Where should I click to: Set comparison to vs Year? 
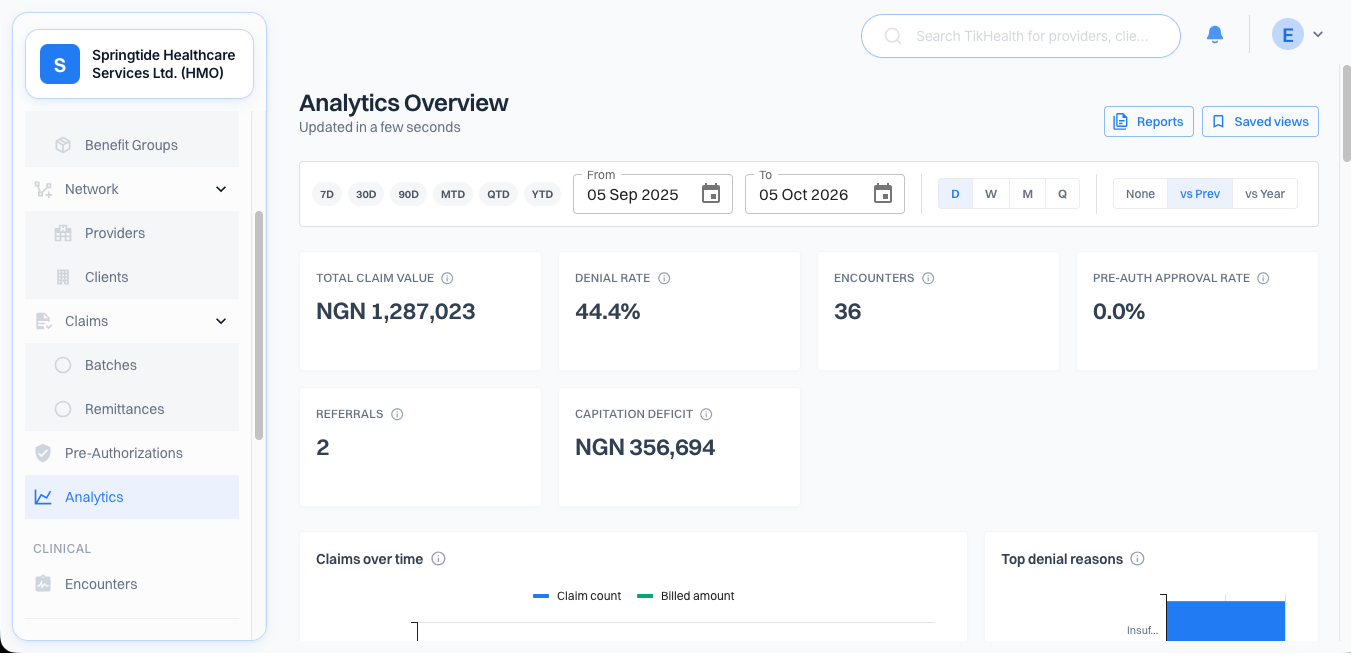(1265, 194)
